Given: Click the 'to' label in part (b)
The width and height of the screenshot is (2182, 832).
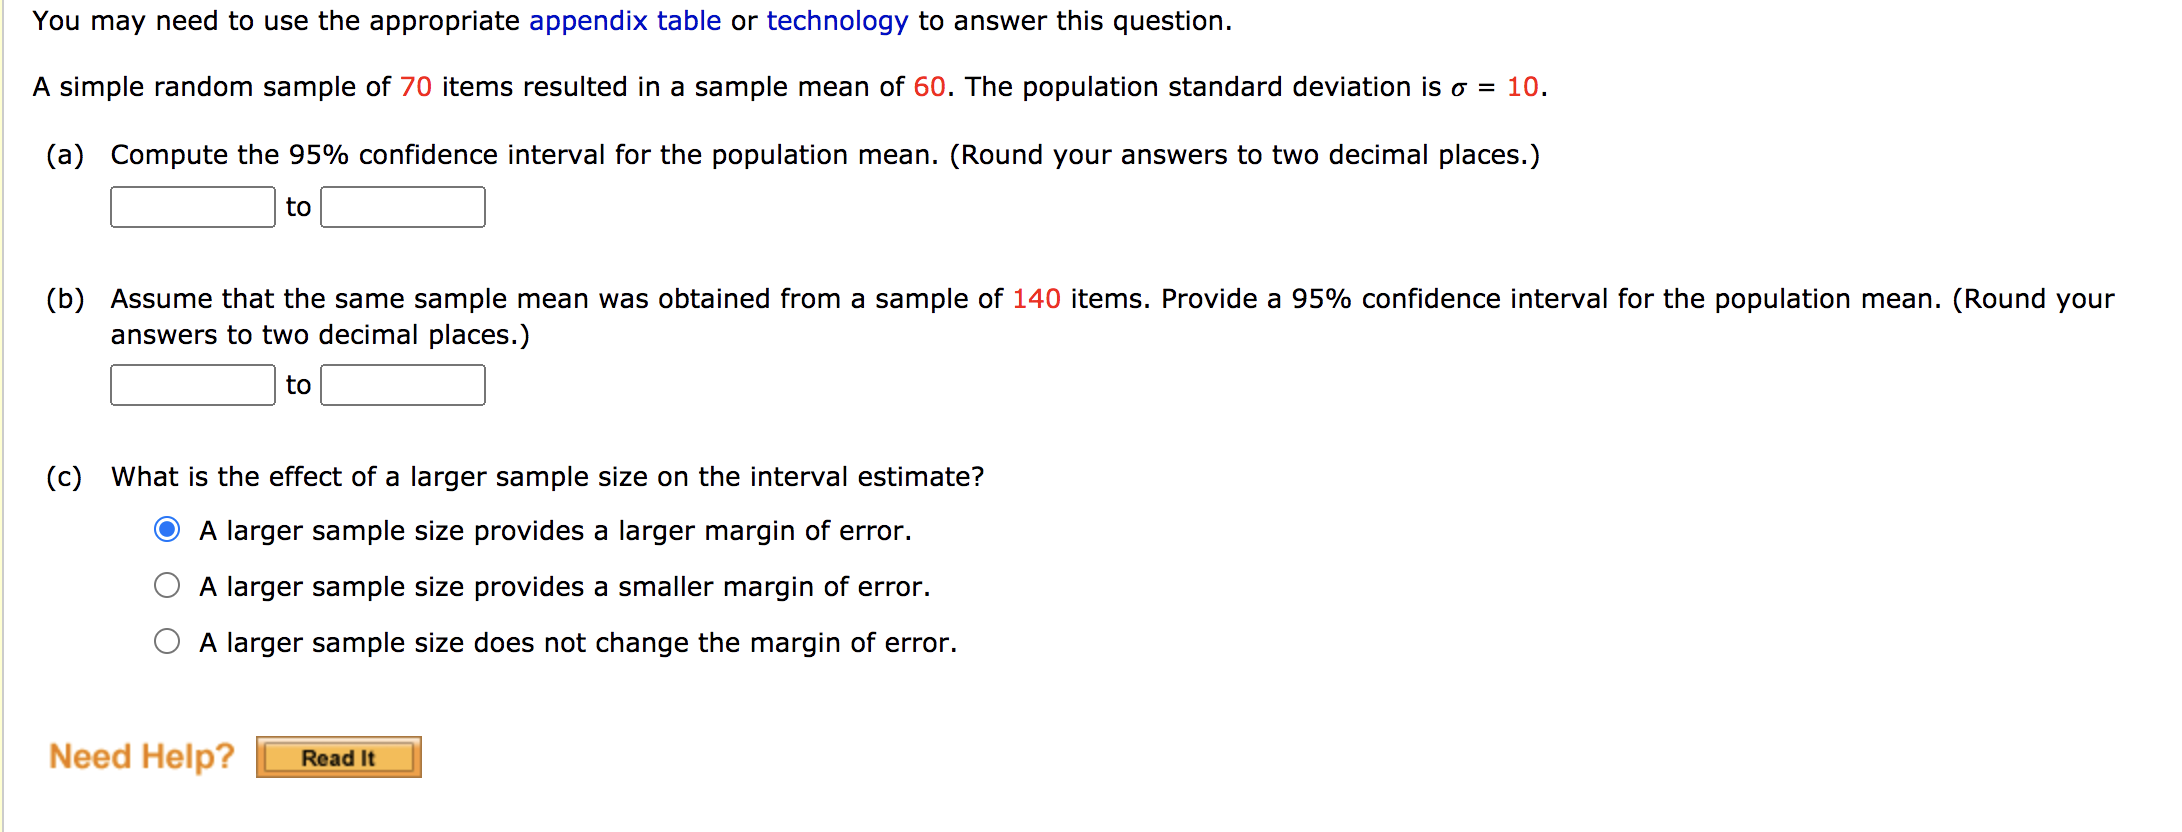Looking at the screenshot, I should click(297, 384).
